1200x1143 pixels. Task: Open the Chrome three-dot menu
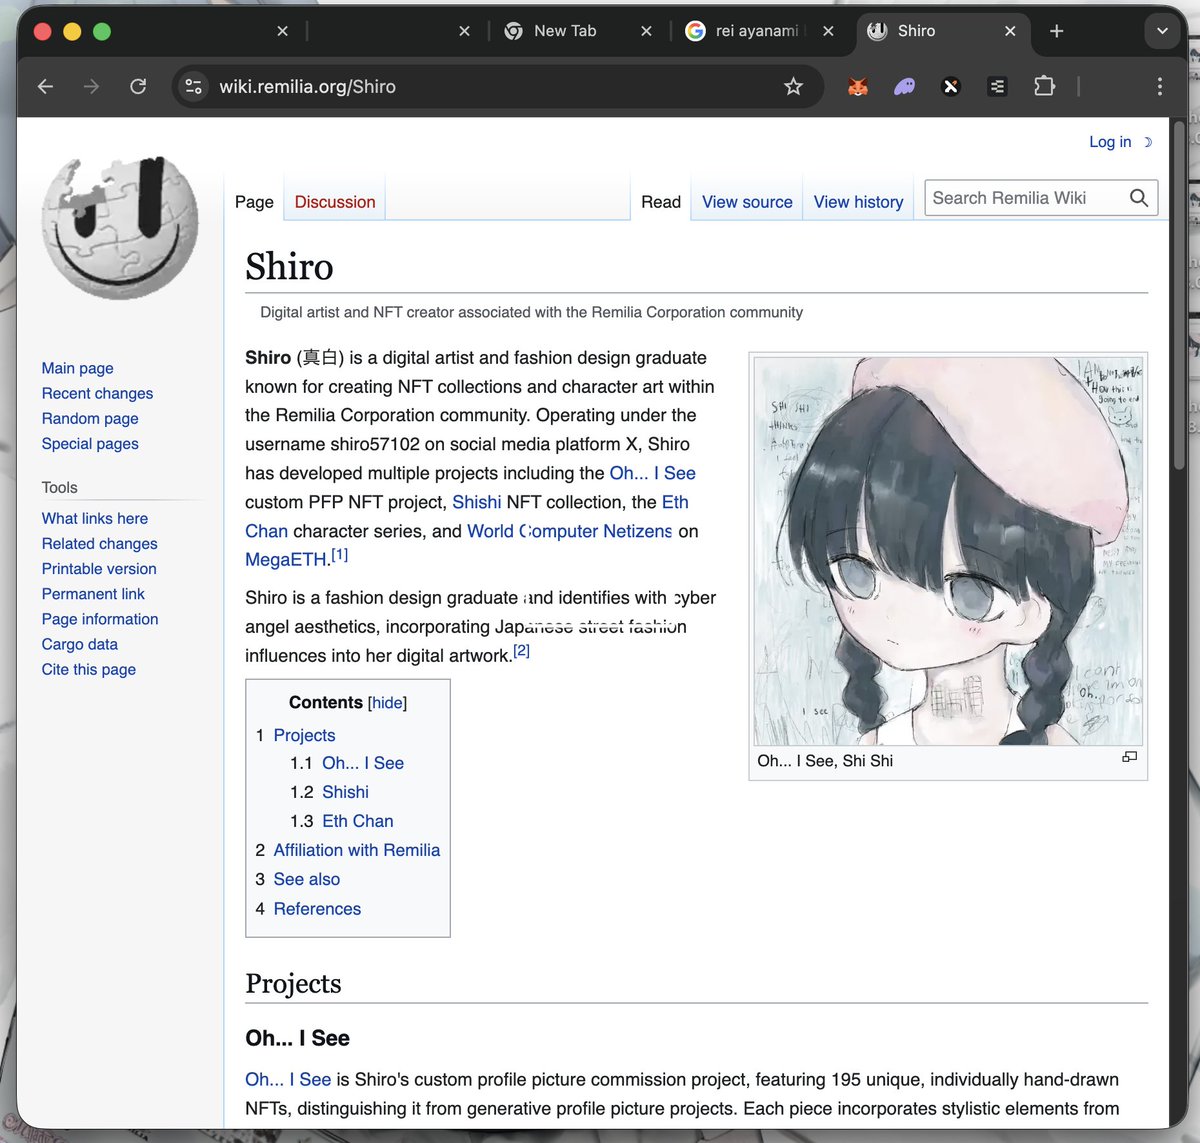(1160, 87)
